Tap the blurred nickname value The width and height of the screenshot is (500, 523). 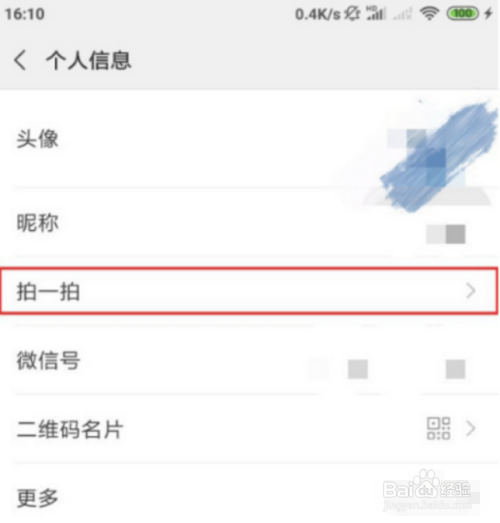446,234
